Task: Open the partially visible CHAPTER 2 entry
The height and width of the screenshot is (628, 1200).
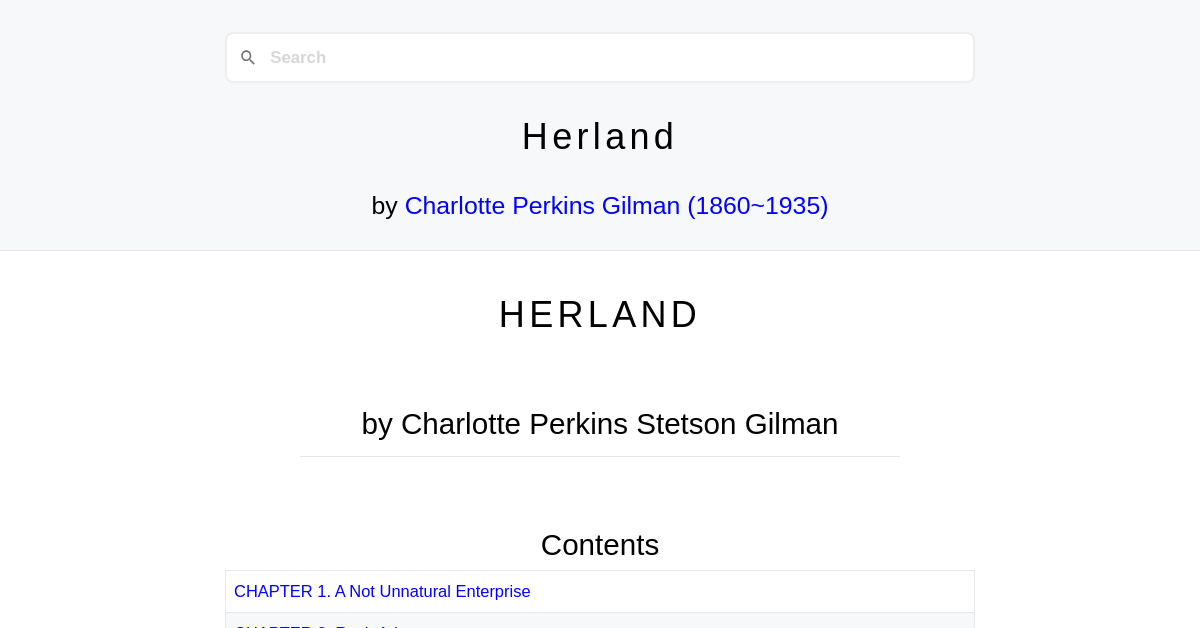Action: coord(316,624)
